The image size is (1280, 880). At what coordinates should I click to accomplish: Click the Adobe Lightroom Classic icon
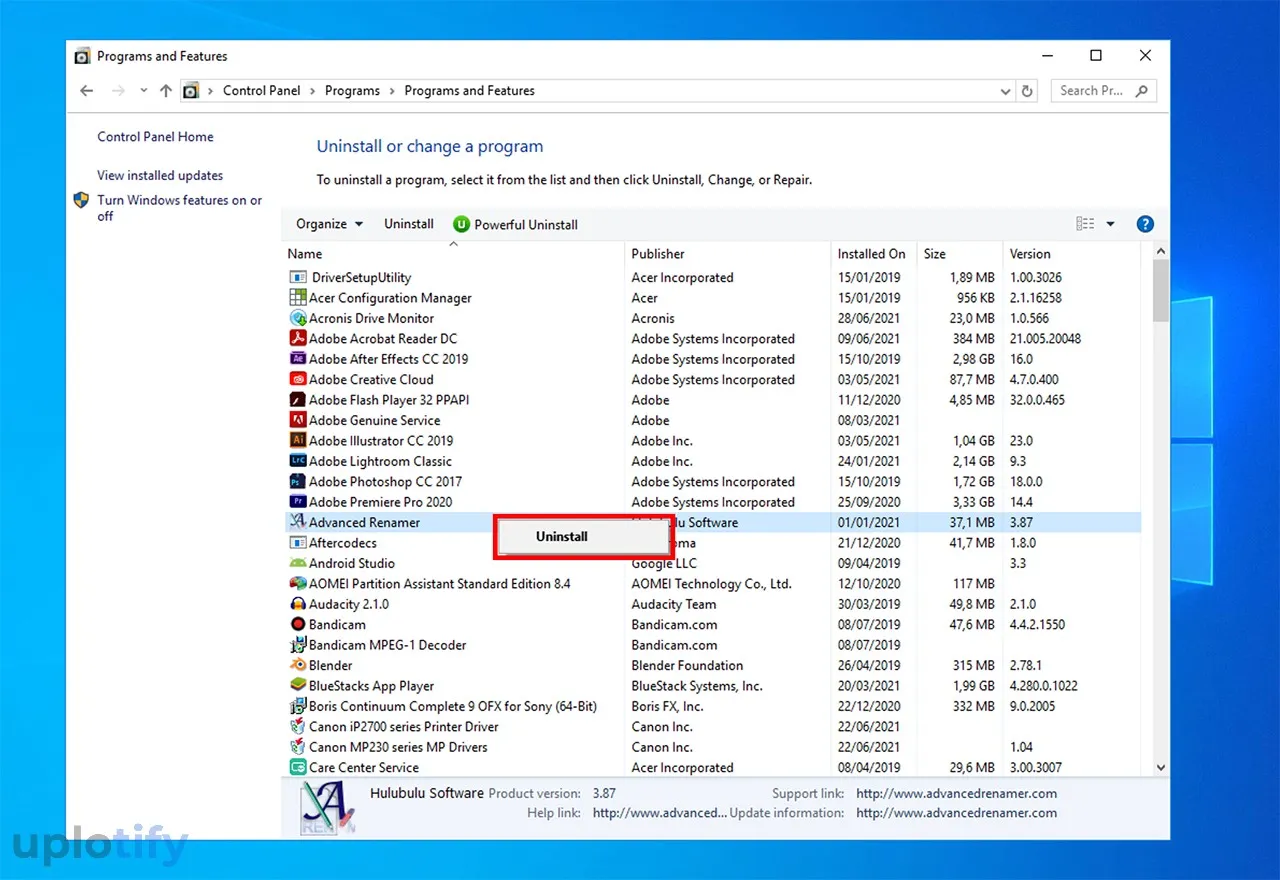tap(297, 461)
